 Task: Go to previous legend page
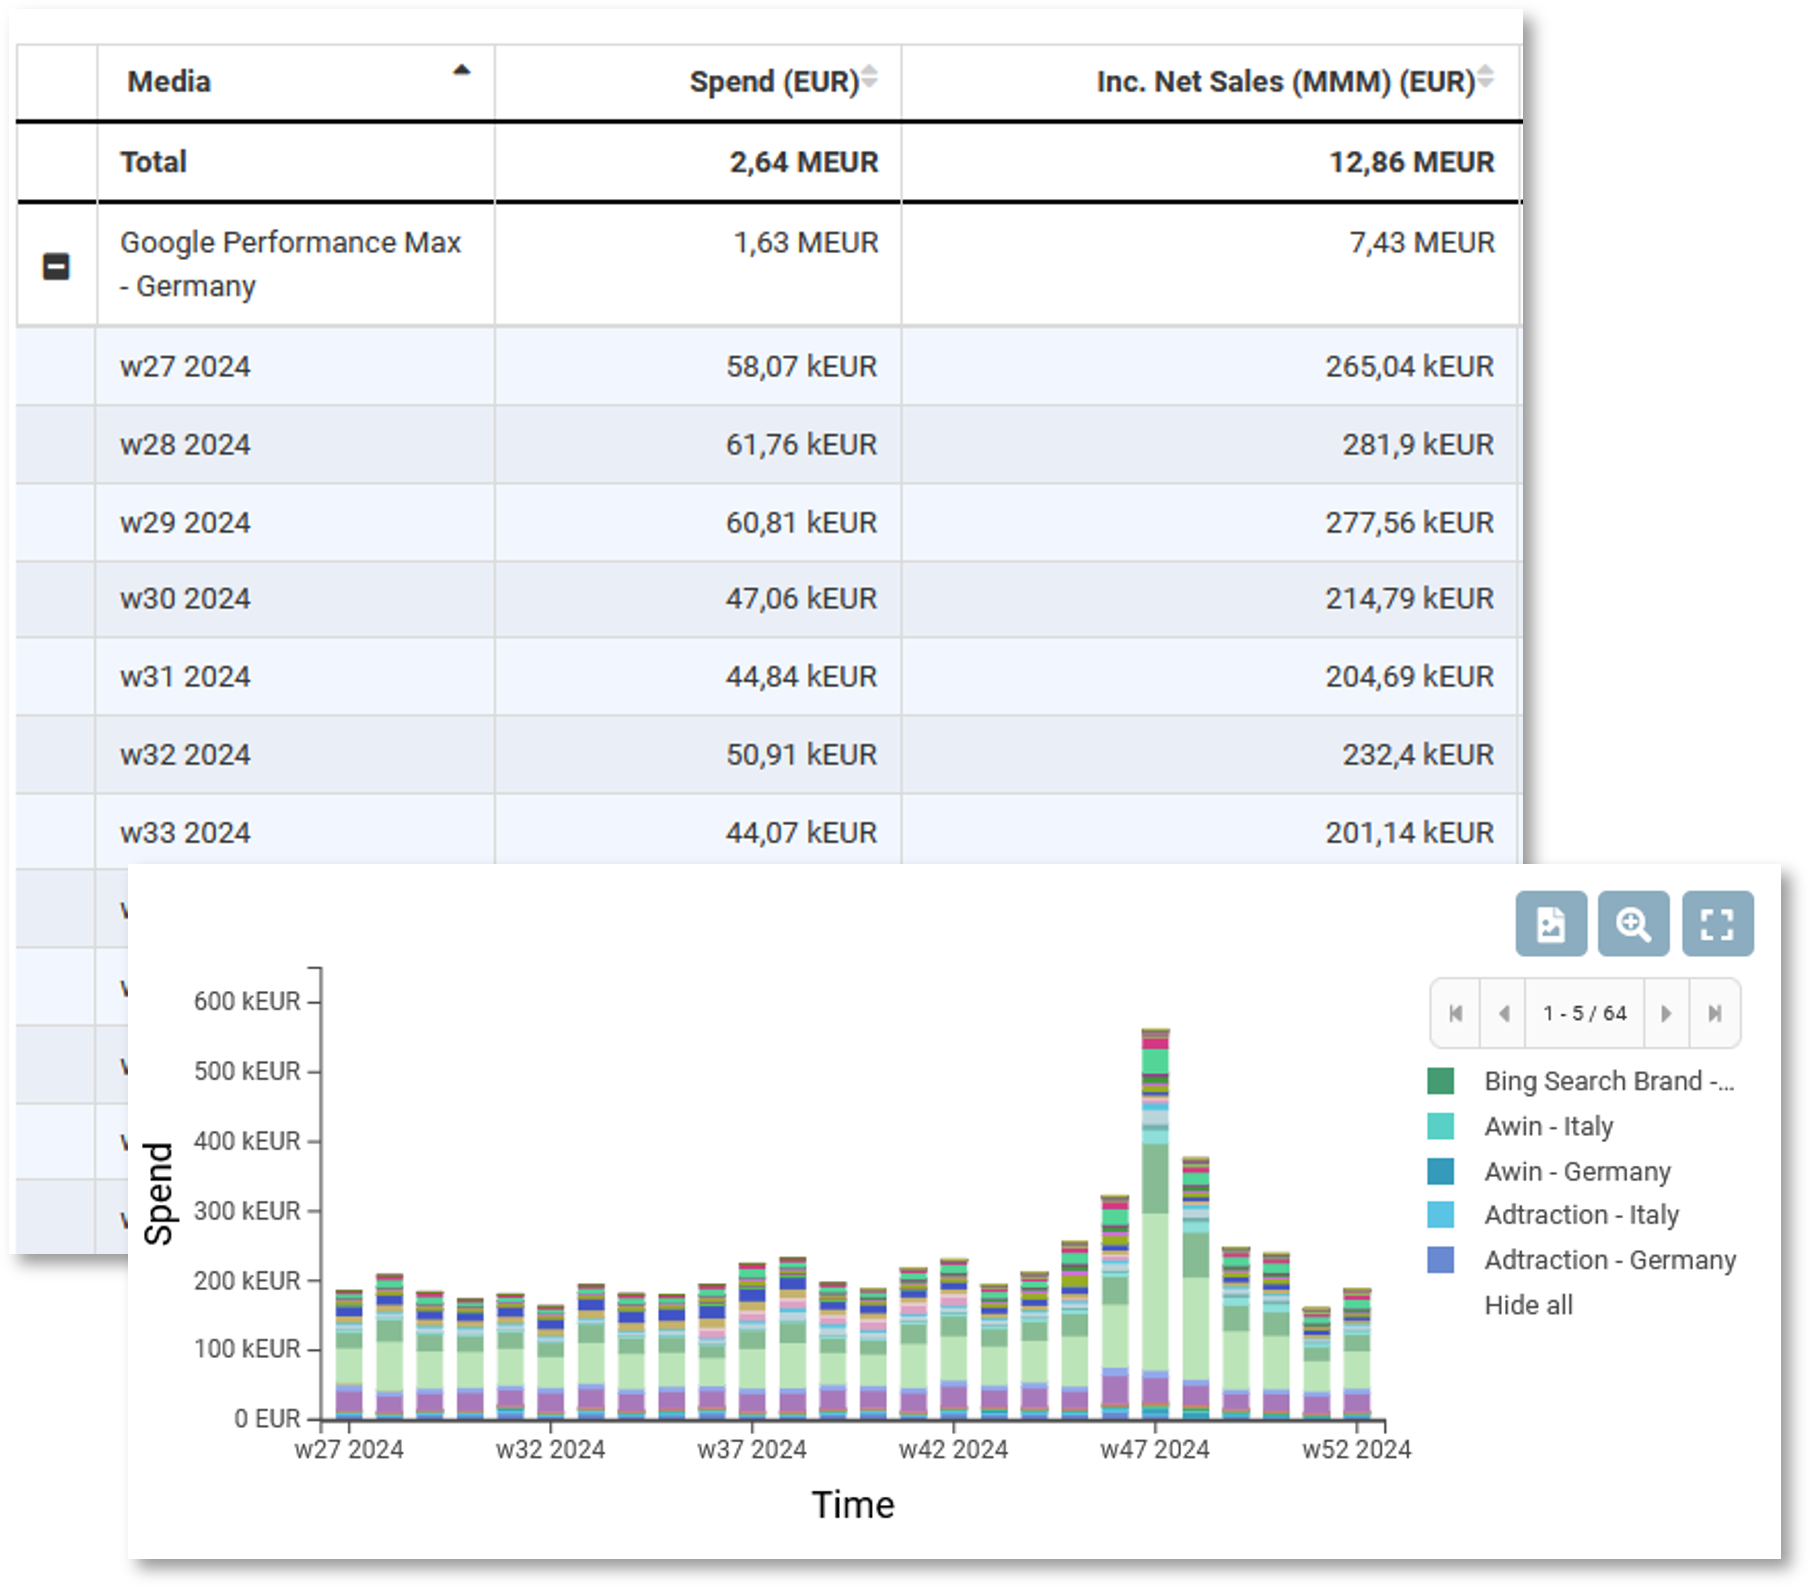(1504, 1013)
